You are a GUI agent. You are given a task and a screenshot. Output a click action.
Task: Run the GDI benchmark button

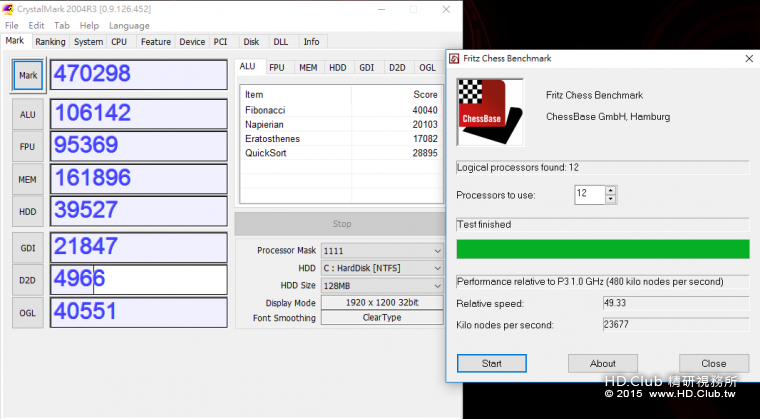click(x=28, y=248)
